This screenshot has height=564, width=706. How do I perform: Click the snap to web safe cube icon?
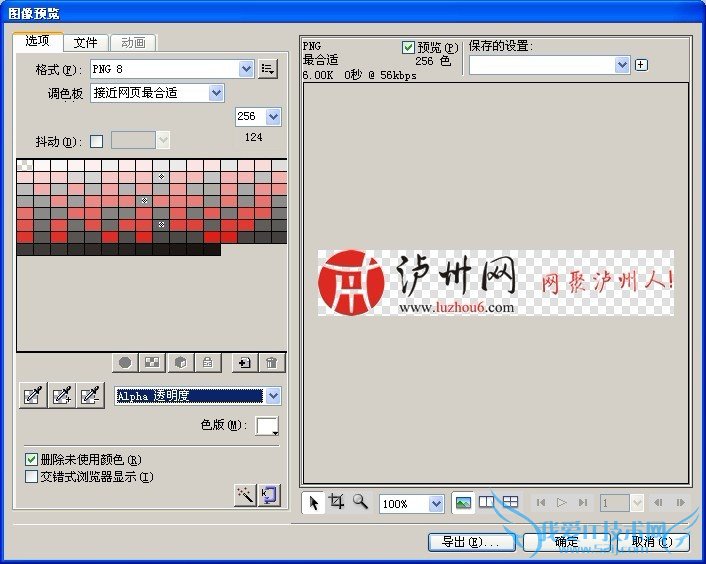[x=180, y=363]
